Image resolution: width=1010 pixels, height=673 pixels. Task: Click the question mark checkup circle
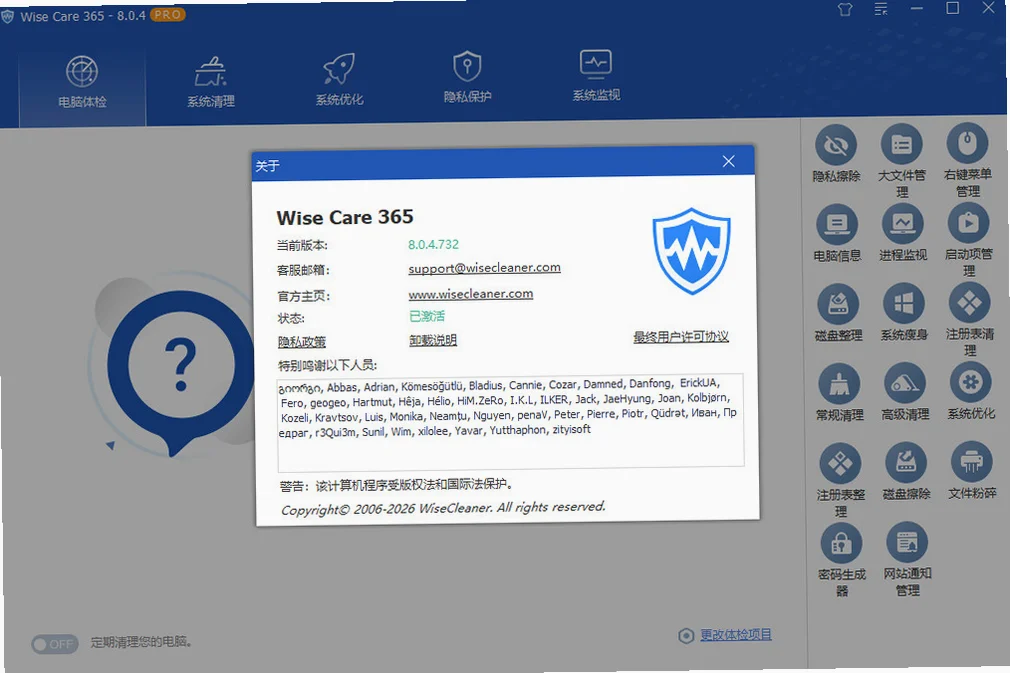180,365
